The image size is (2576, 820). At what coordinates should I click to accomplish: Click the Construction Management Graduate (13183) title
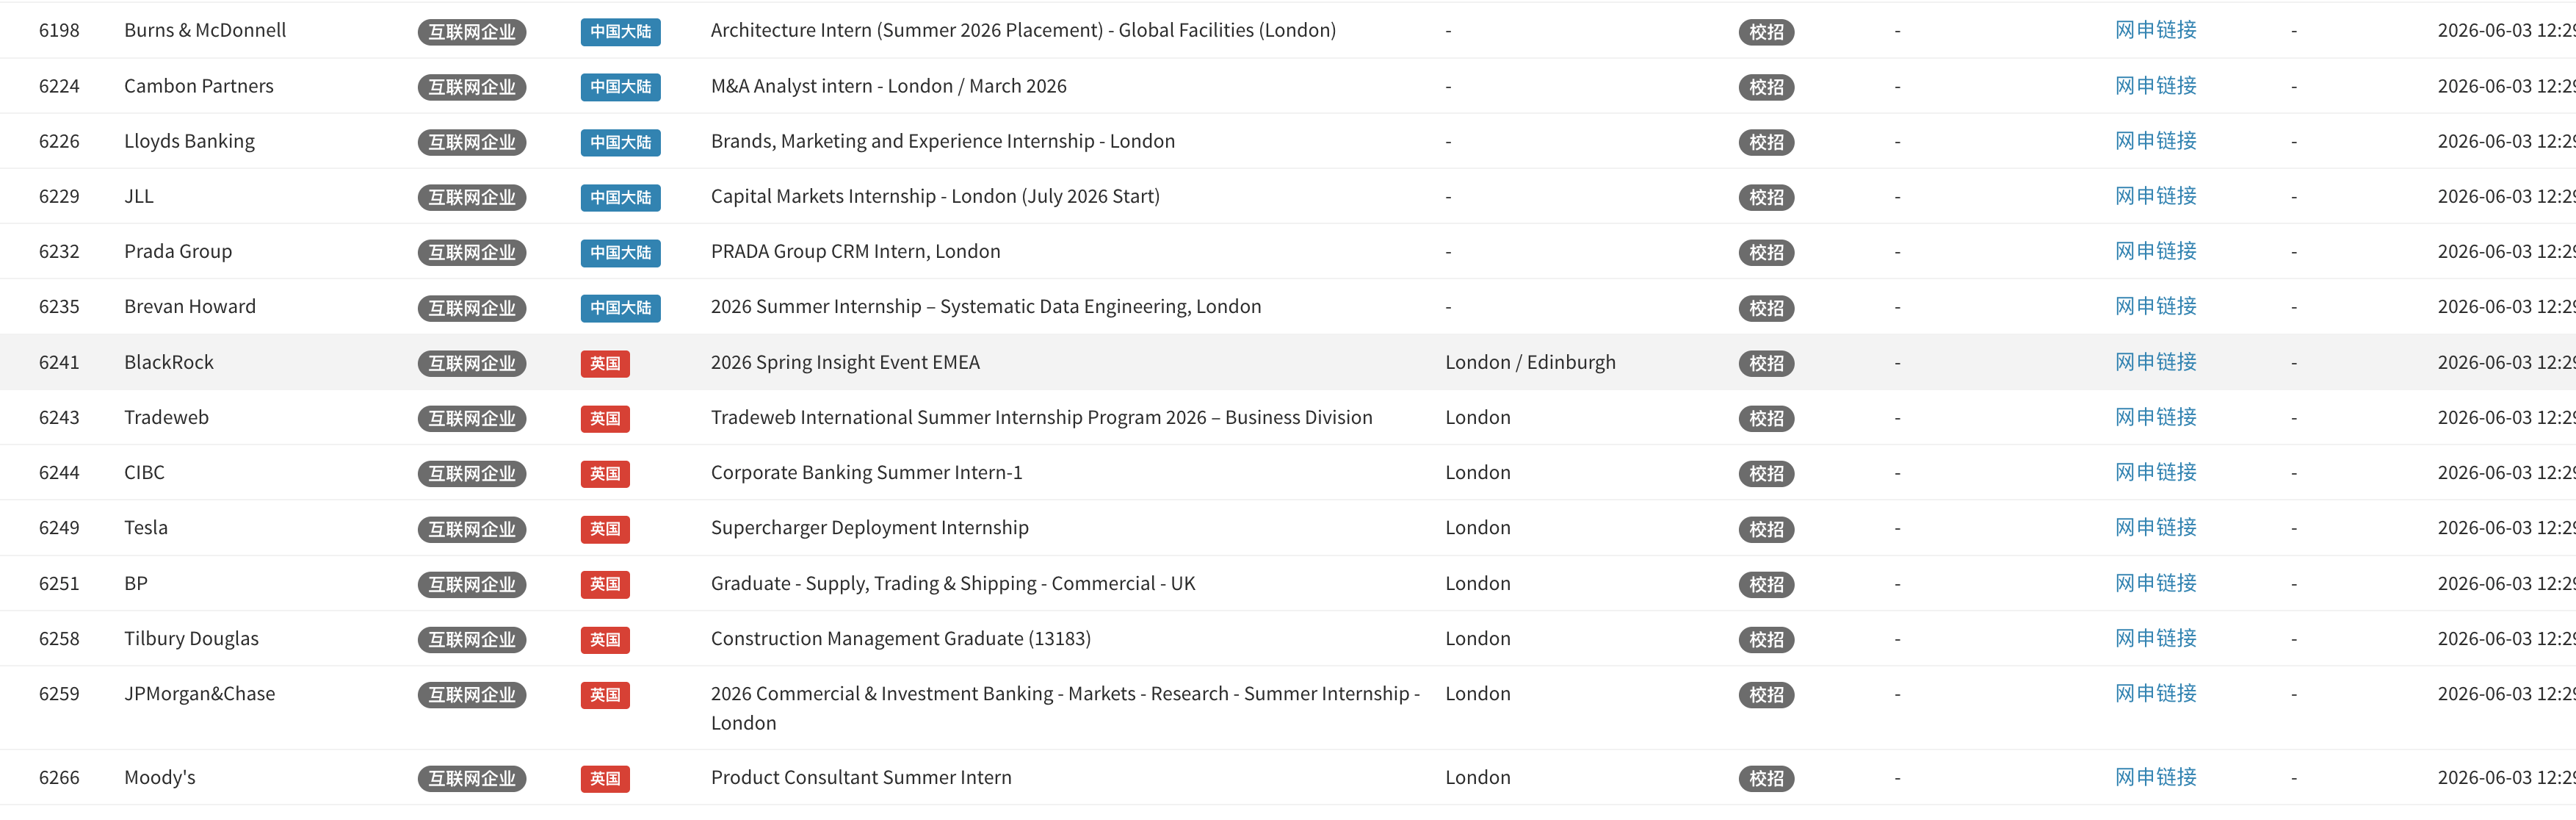tap(900, 639)
